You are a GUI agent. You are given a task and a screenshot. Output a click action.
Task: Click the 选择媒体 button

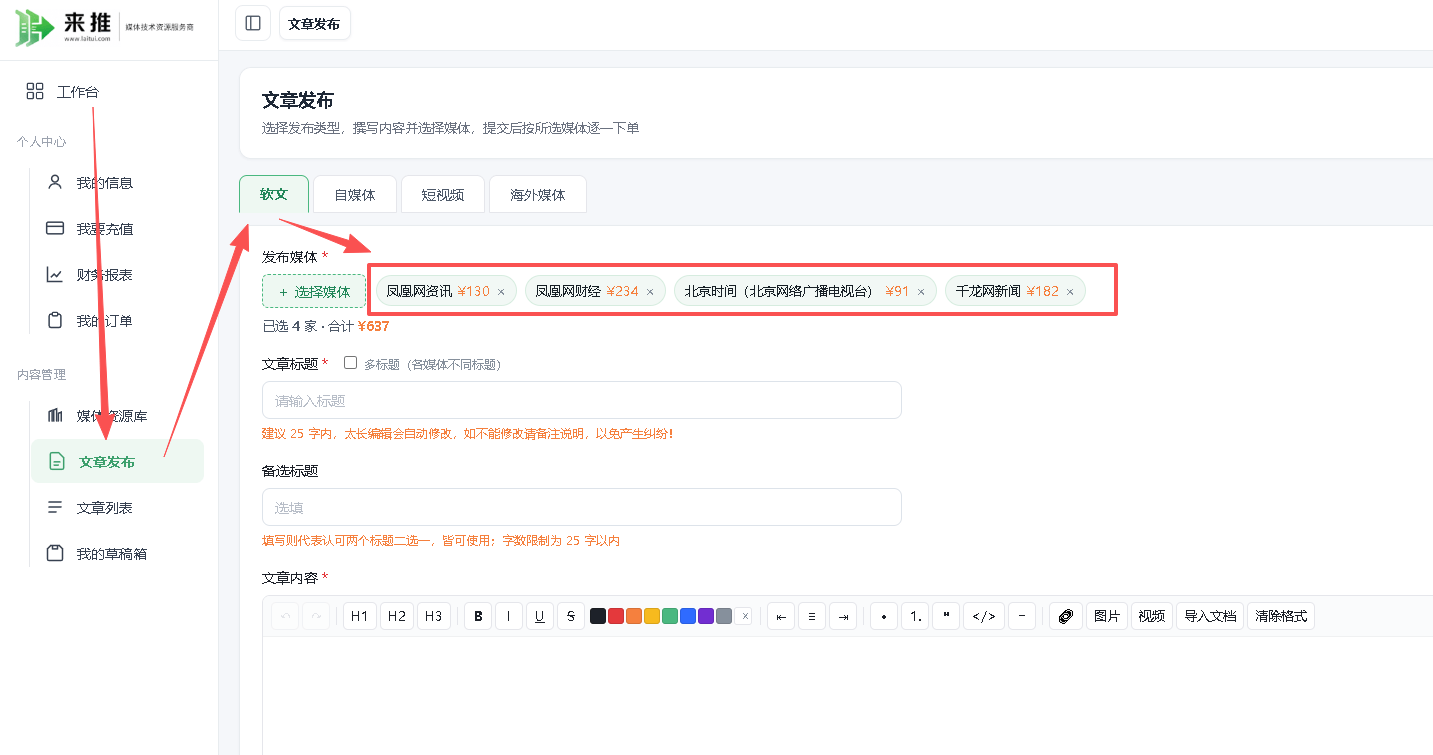click(314, 292)
